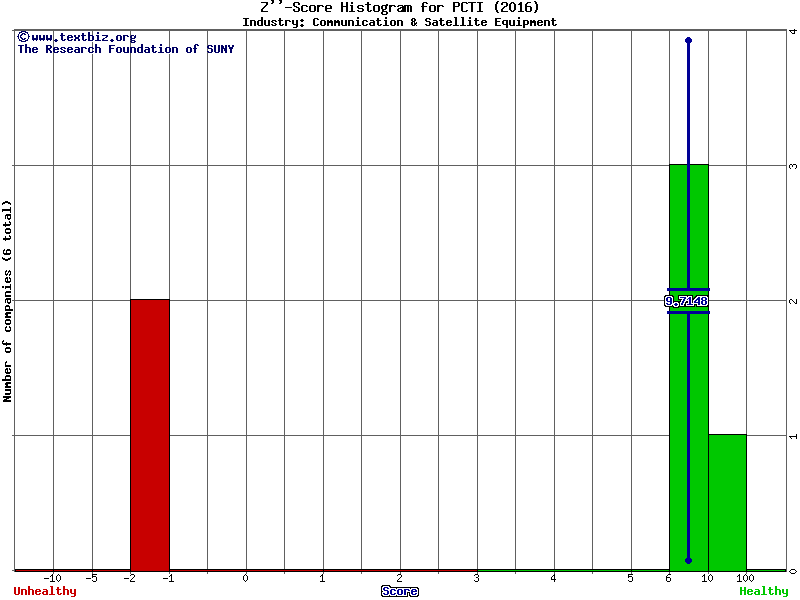The width and height of the screenshot is (800, 600).
Task: Click the red 'Unhealthy' label
Action: 45,591
